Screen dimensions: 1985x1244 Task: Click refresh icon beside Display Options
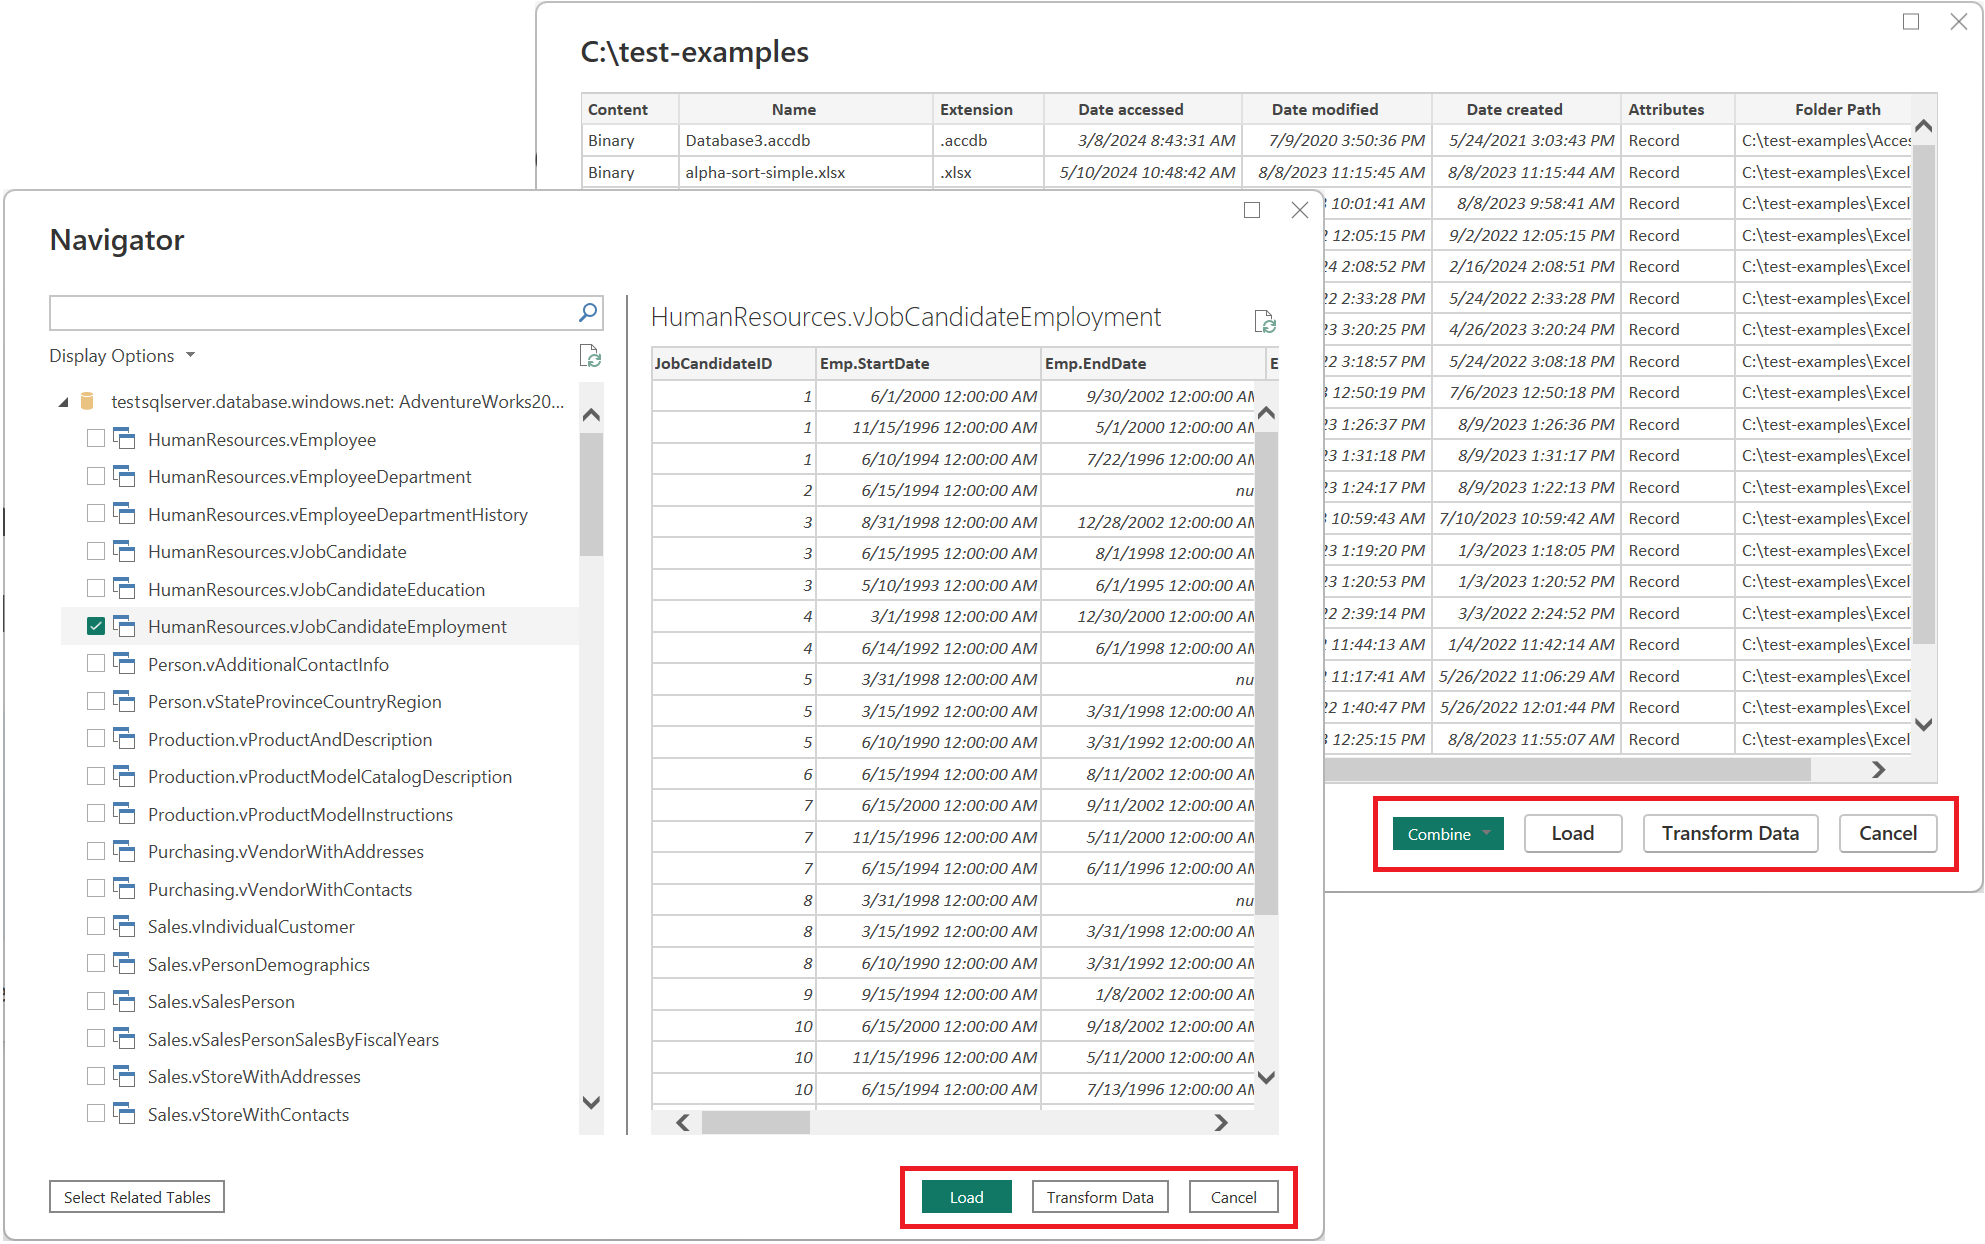point(590,356)
